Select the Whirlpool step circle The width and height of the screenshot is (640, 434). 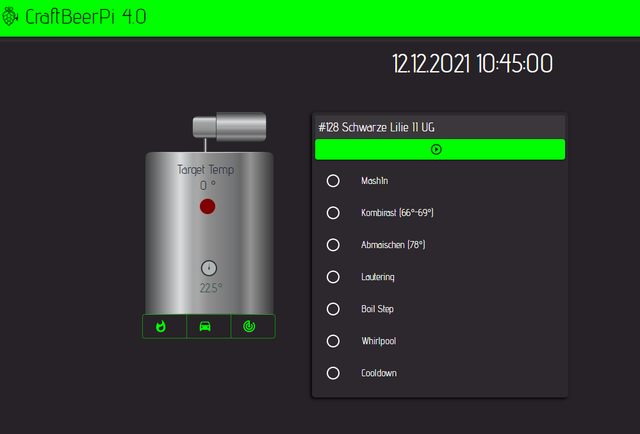[333, 341]
